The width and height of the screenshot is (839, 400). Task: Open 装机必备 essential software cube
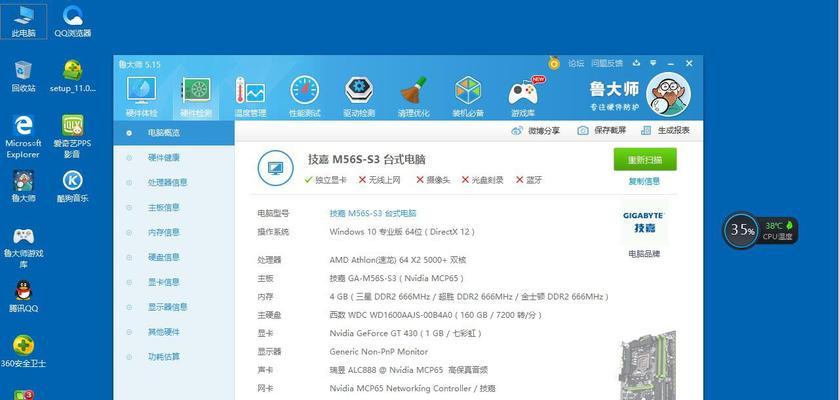coord(468,97)
